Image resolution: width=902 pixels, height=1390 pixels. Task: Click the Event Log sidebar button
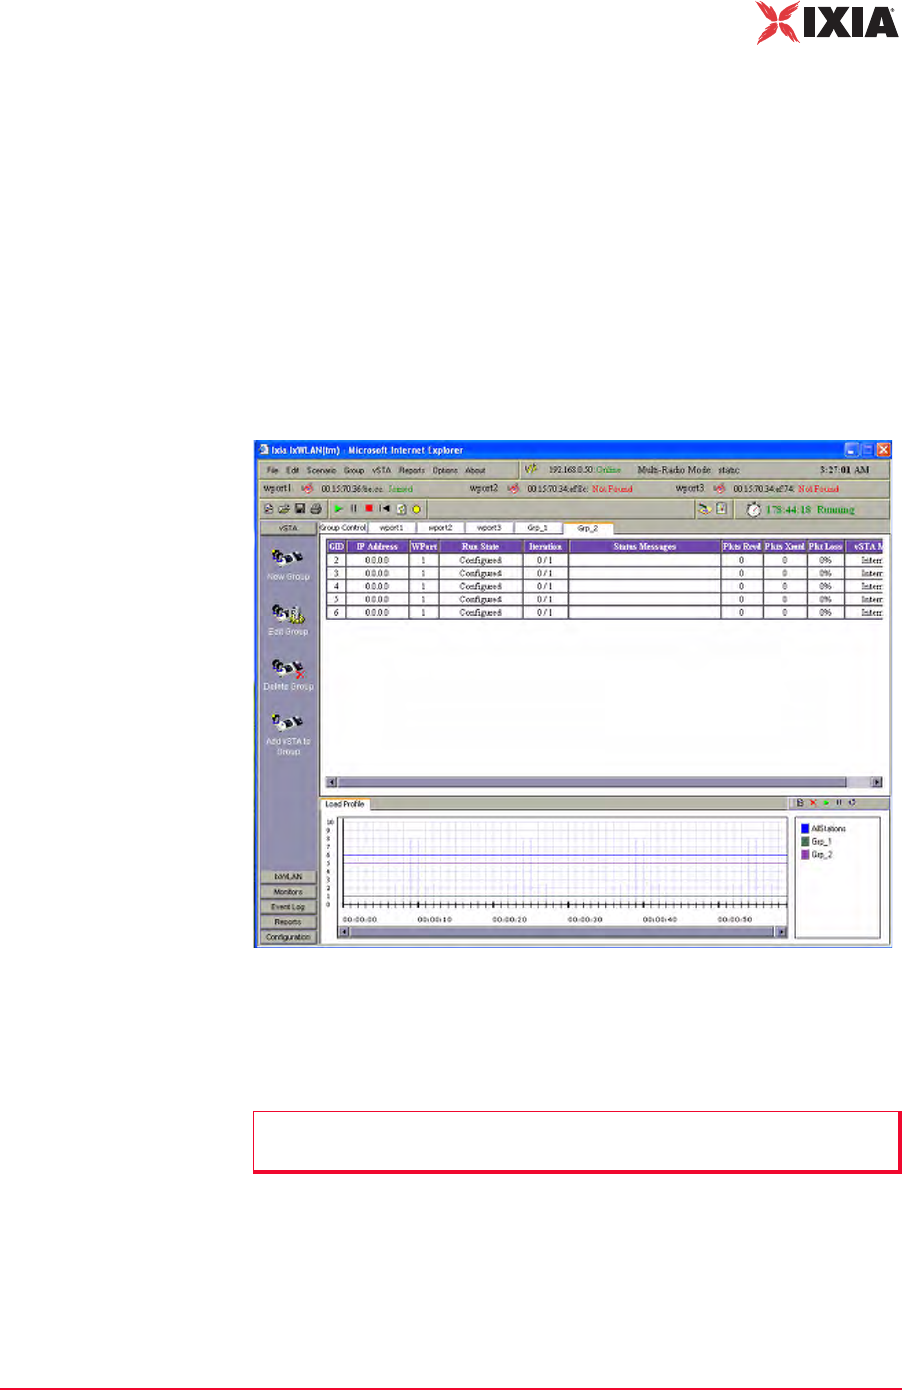tap(288, 907)
